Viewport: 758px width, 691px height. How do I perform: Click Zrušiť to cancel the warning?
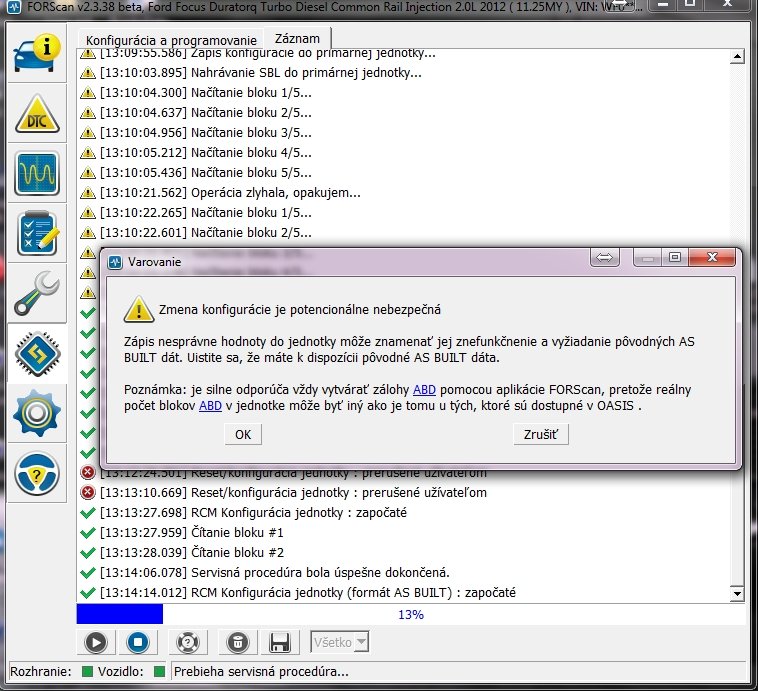(540, 434)
